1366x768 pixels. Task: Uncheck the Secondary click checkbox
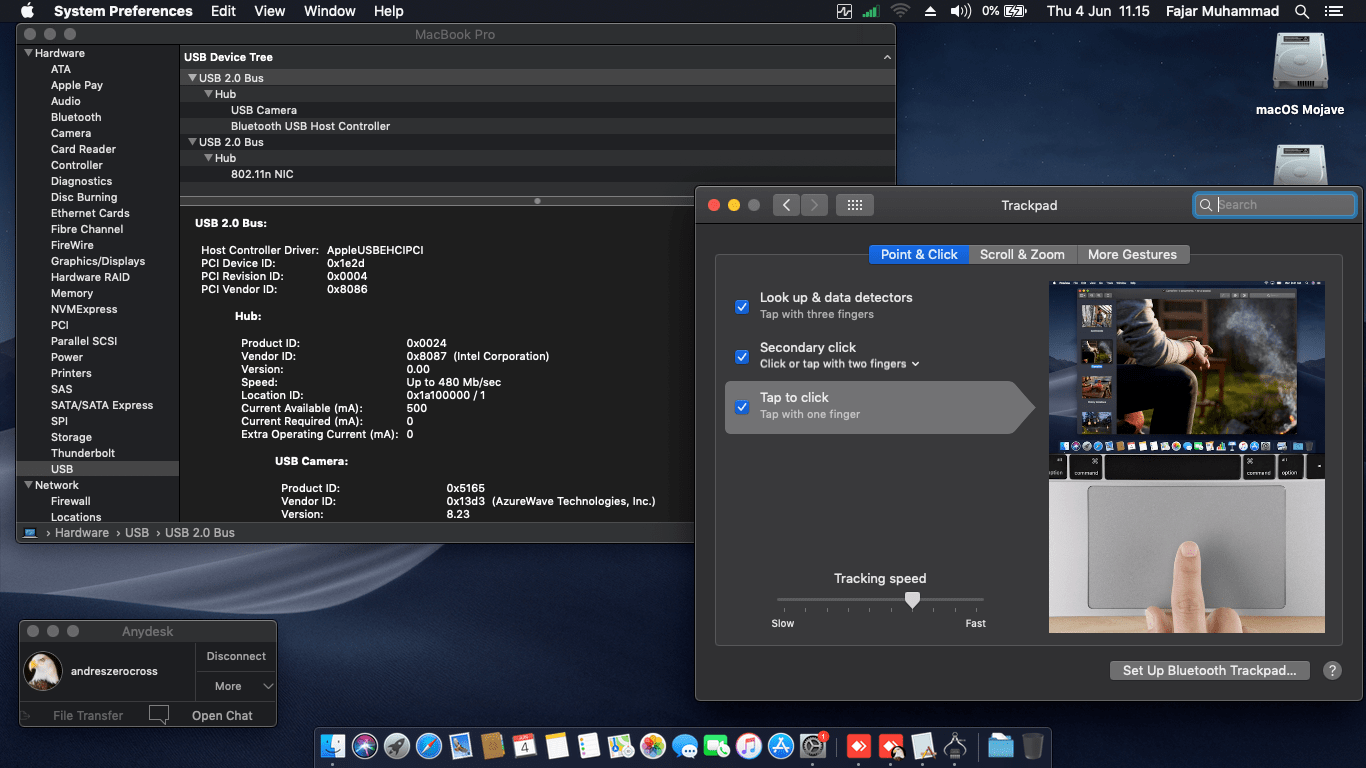742,356
